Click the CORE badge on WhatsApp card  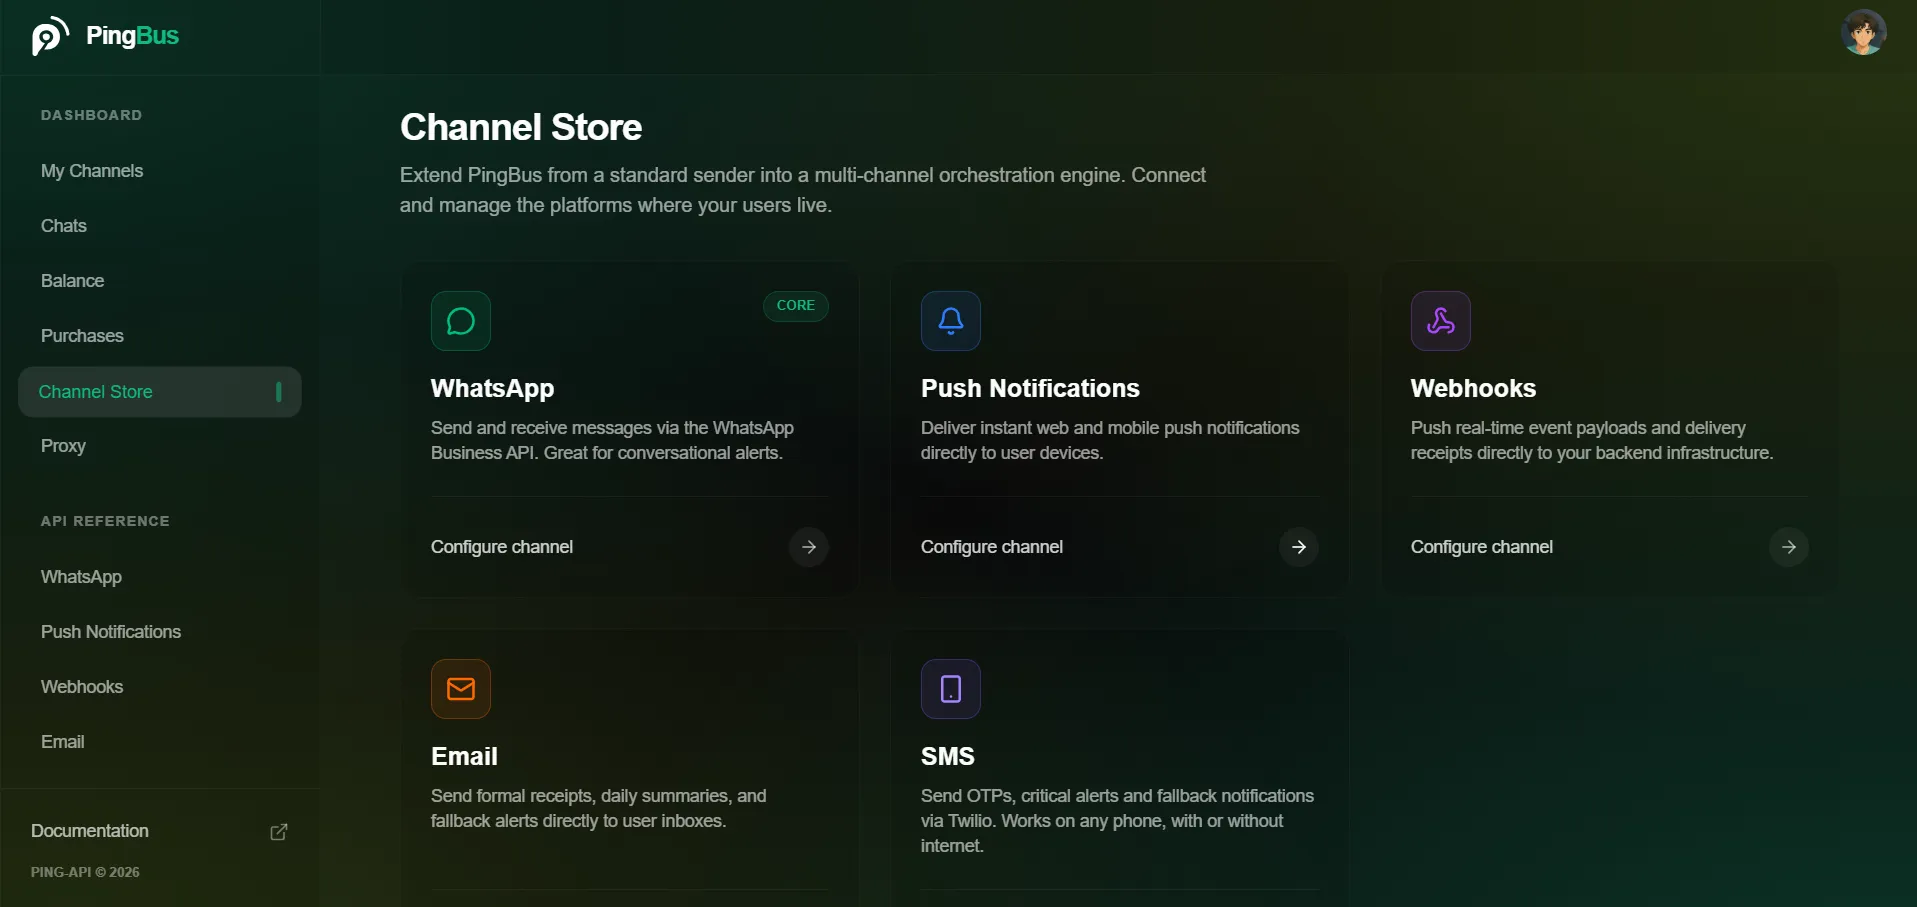[x=796, y=306]
